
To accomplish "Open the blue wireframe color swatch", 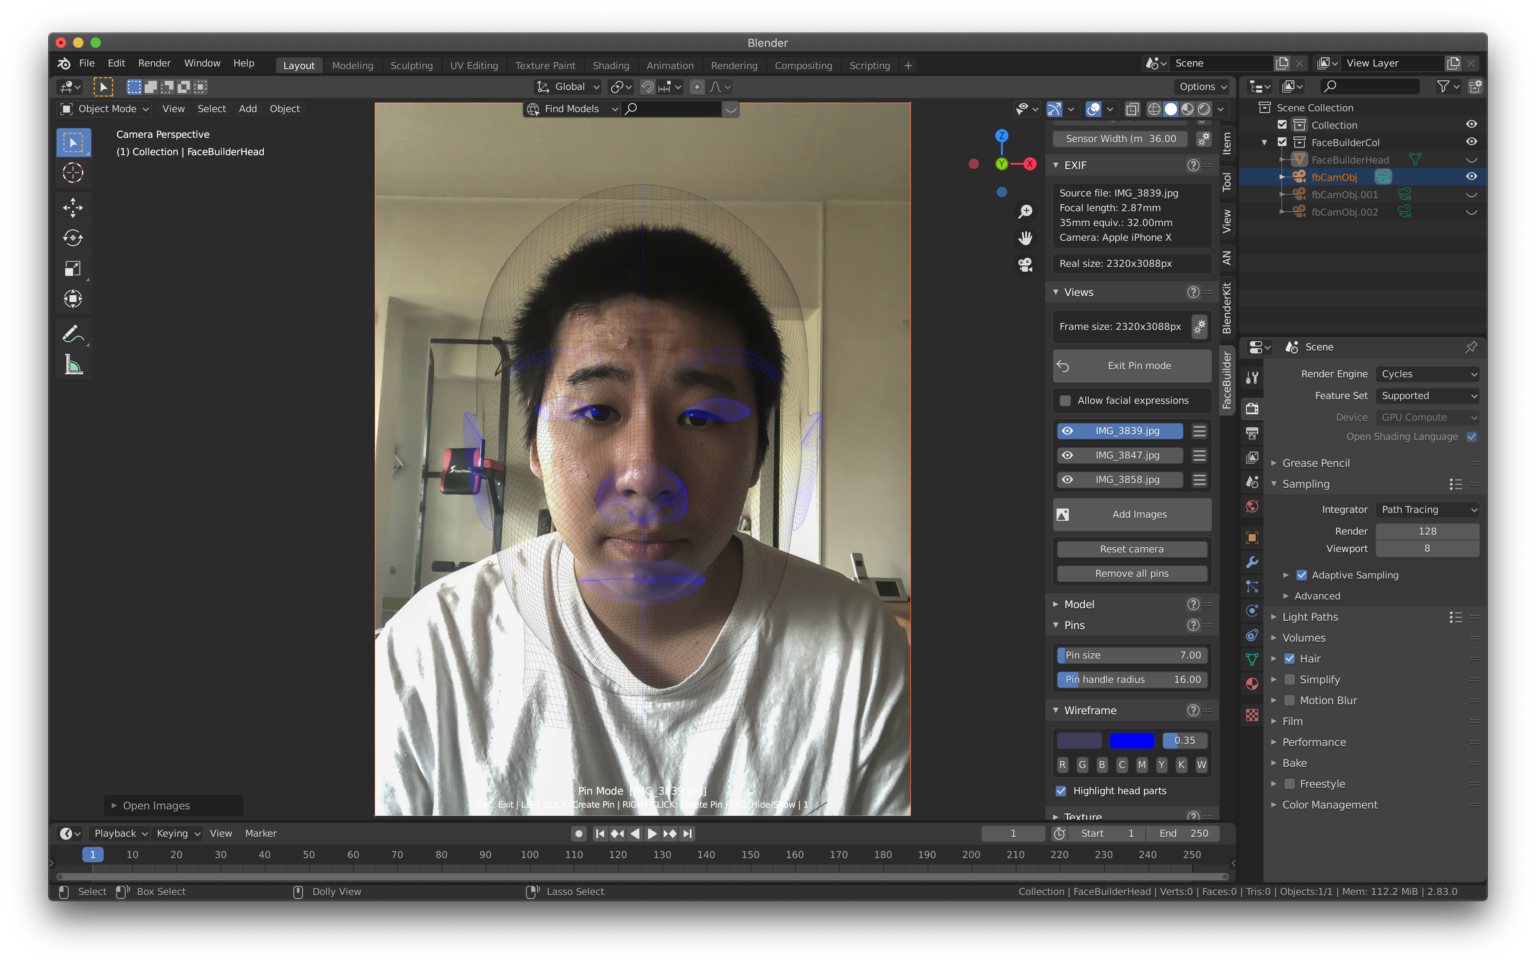I will 1132,741.
